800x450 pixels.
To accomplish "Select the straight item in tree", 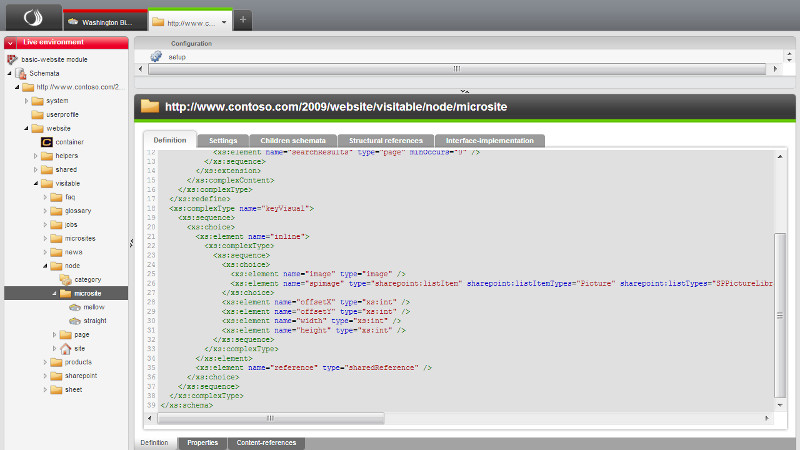I will pos(95,321).
